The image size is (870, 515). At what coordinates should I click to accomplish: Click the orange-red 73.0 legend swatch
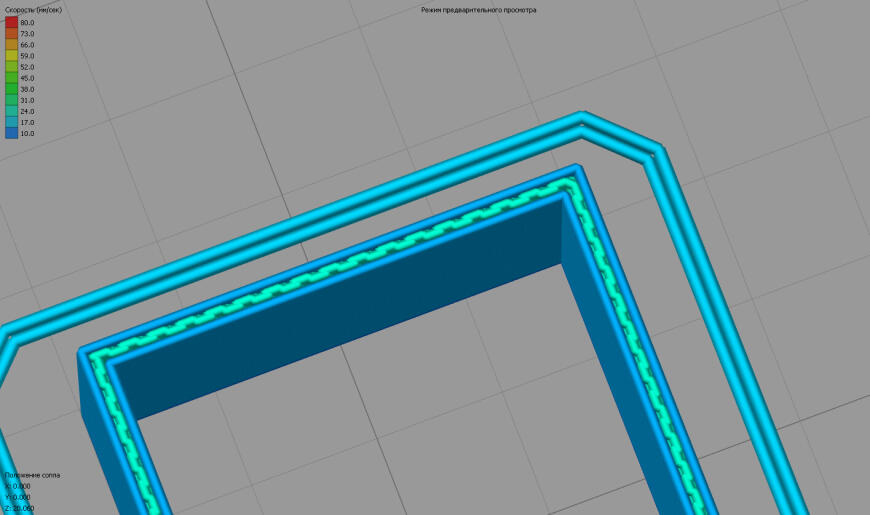(11, 33)
